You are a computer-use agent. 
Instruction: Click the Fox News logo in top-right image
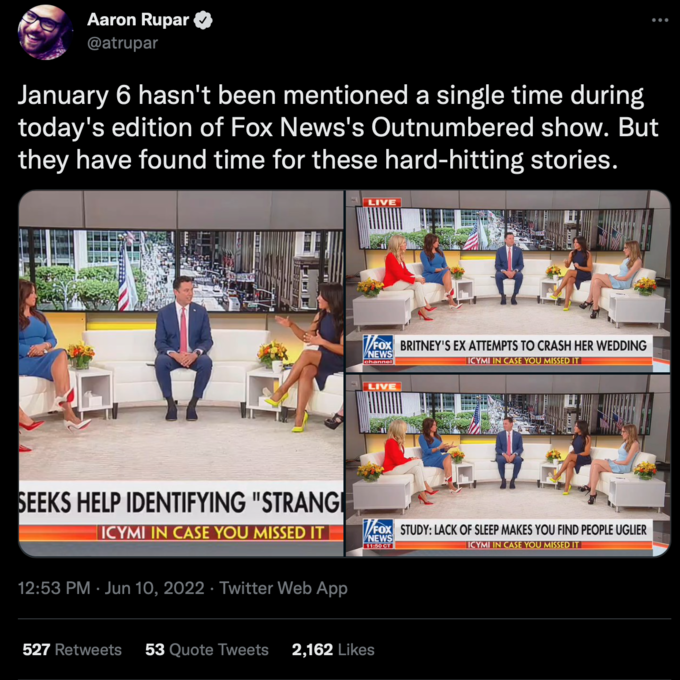coord(378,350)
